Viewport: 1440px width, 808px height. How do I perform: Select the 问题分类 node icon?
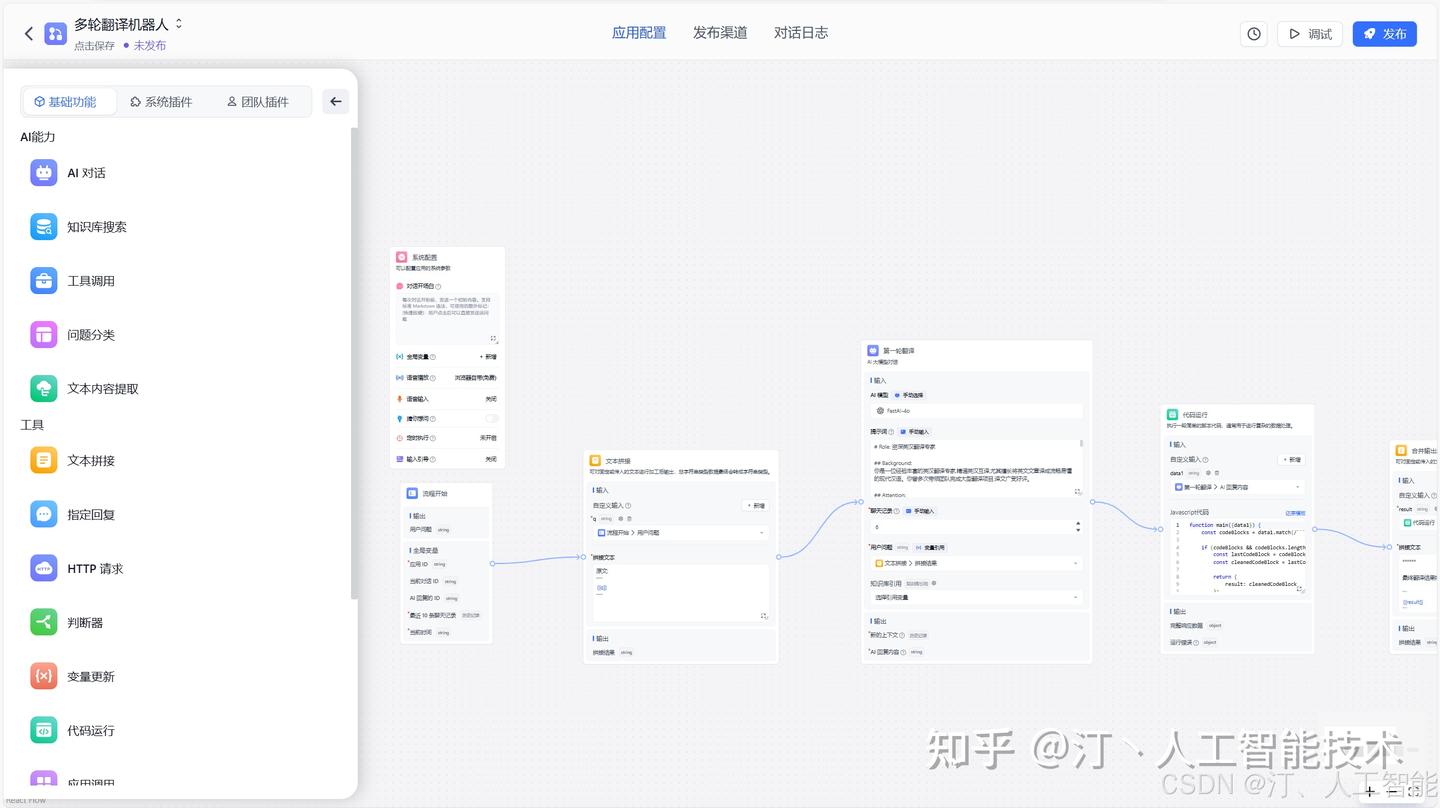(43, 334)
